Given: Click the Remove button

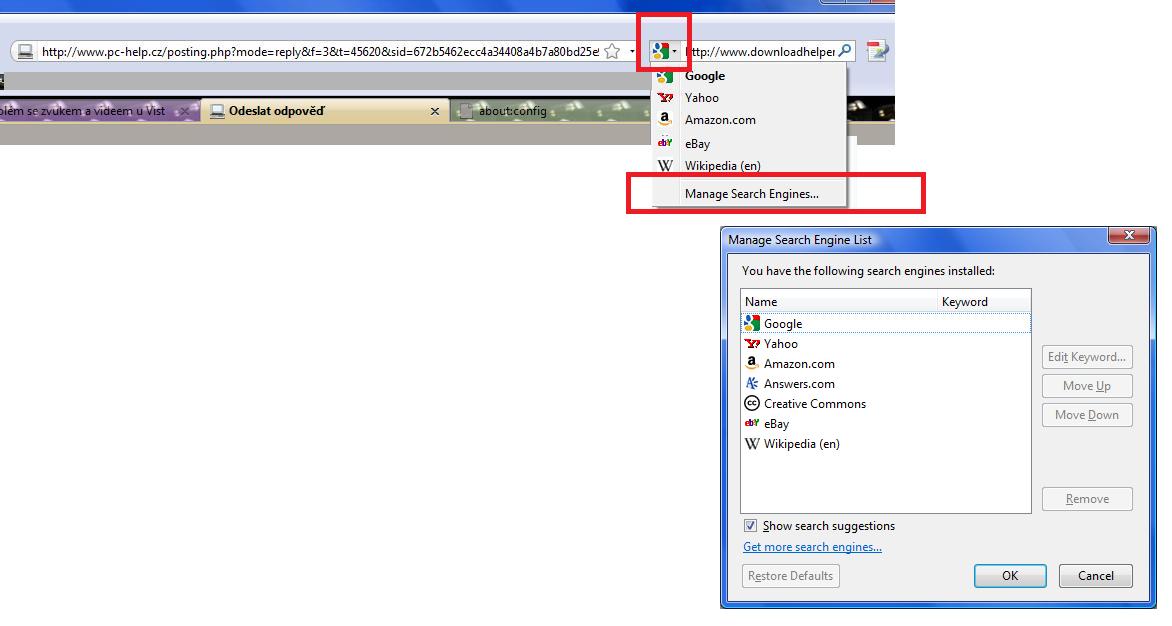Looking at the screenshot, I should [1087, 499].
